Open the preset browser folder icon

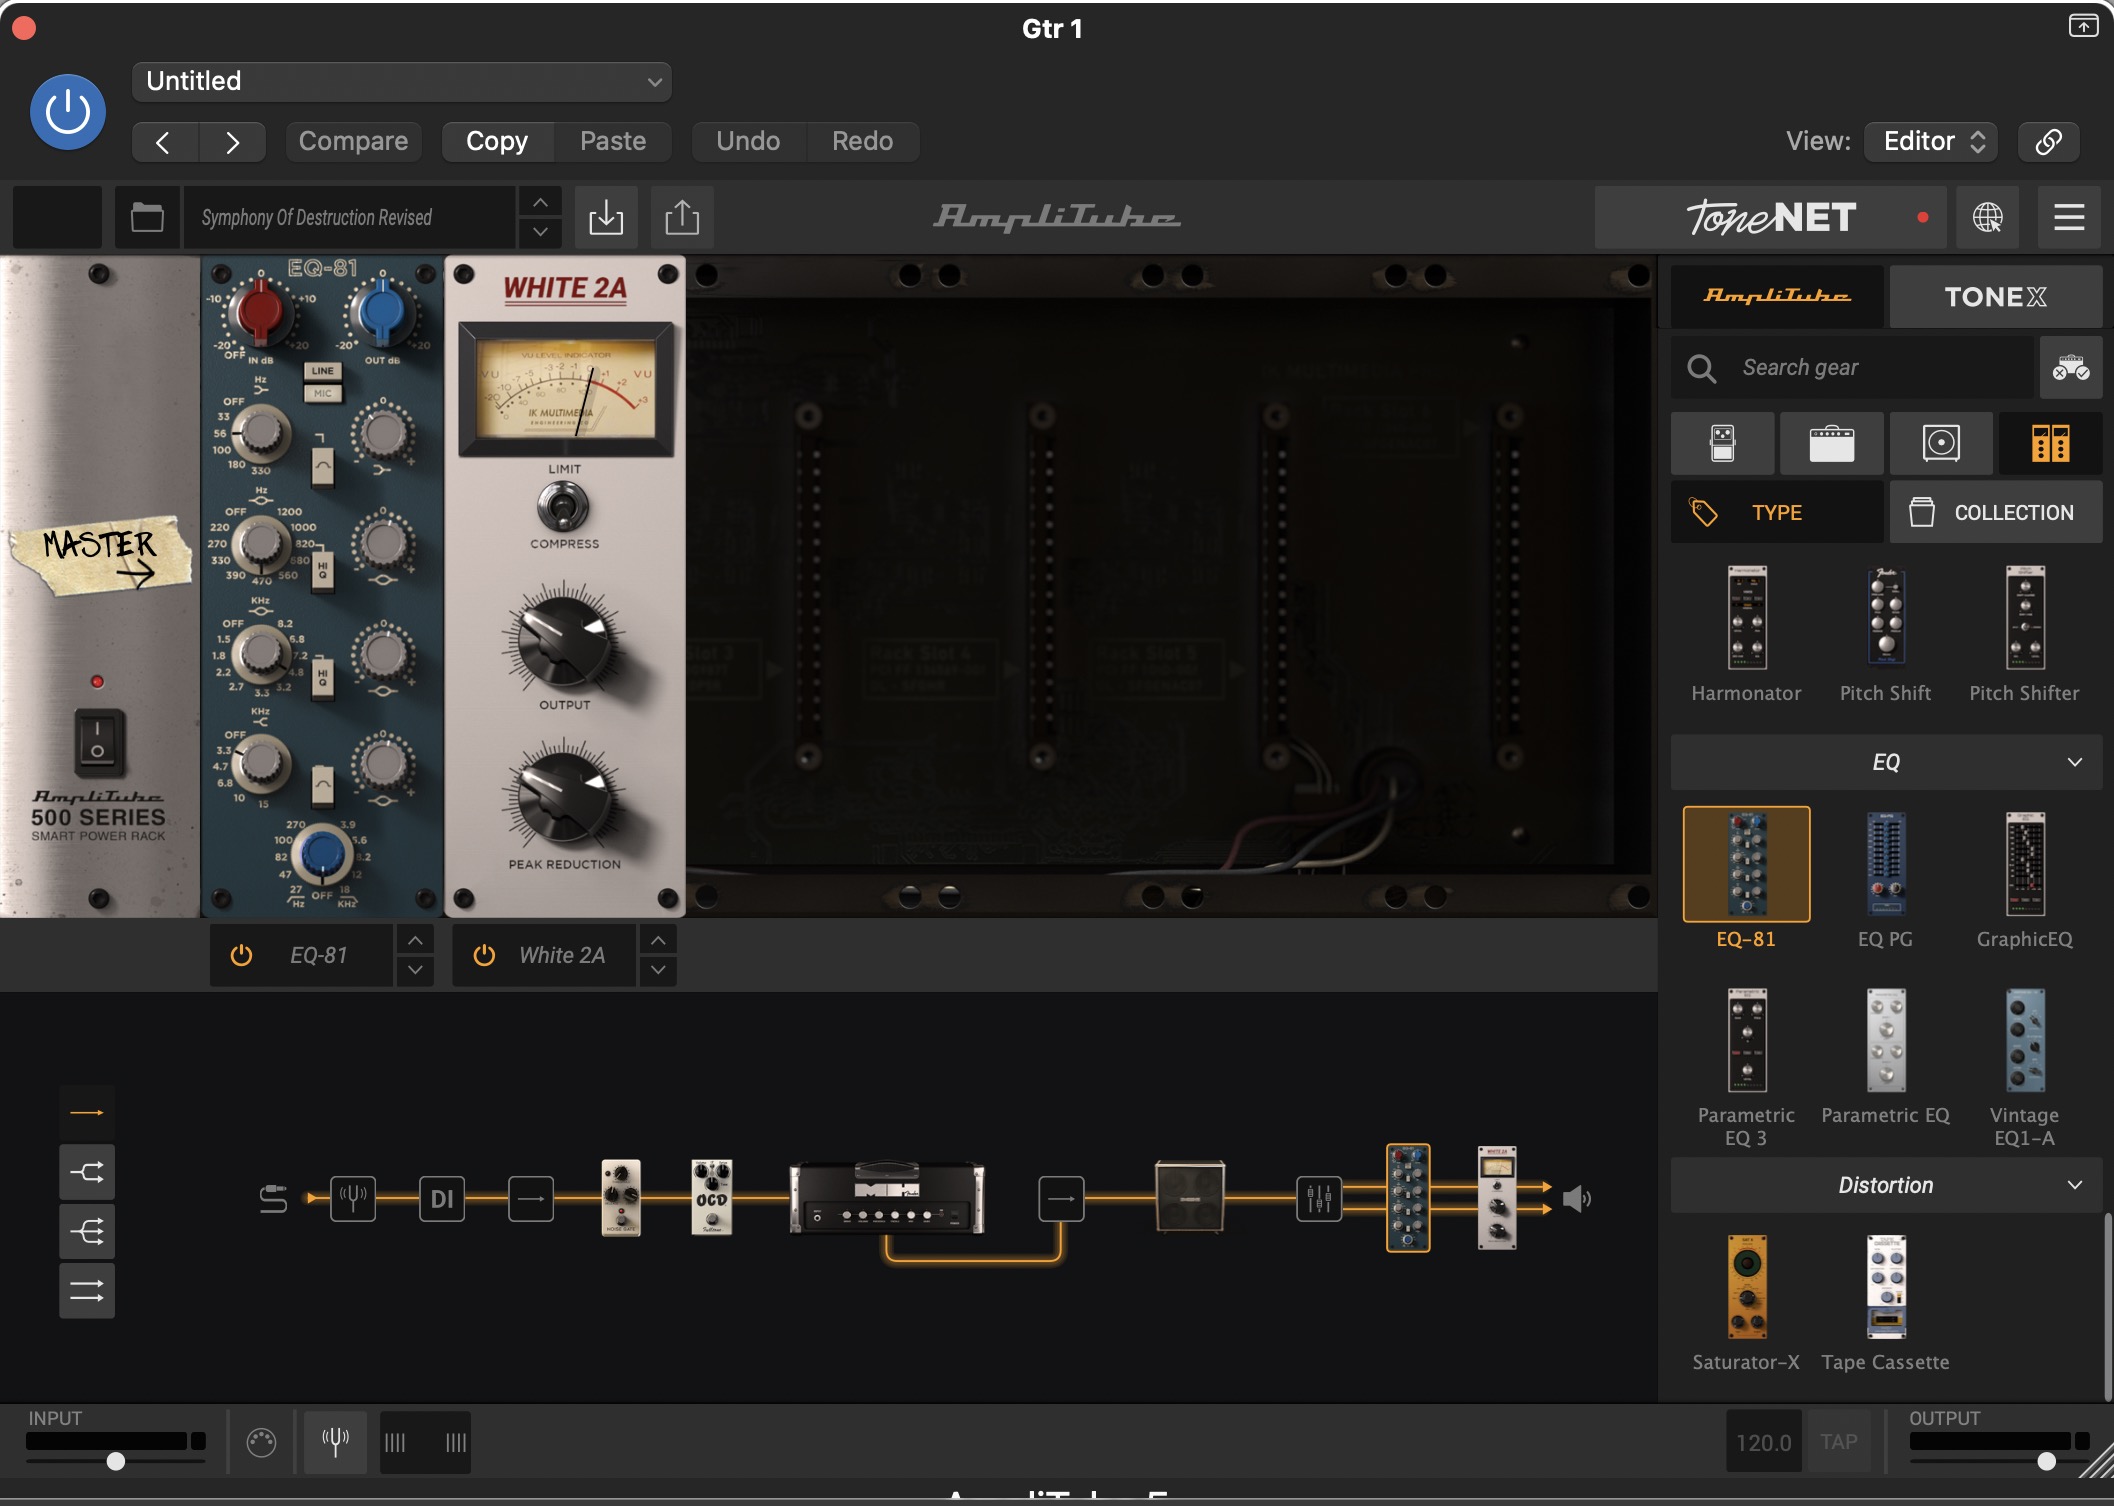[x=147, y=217]
